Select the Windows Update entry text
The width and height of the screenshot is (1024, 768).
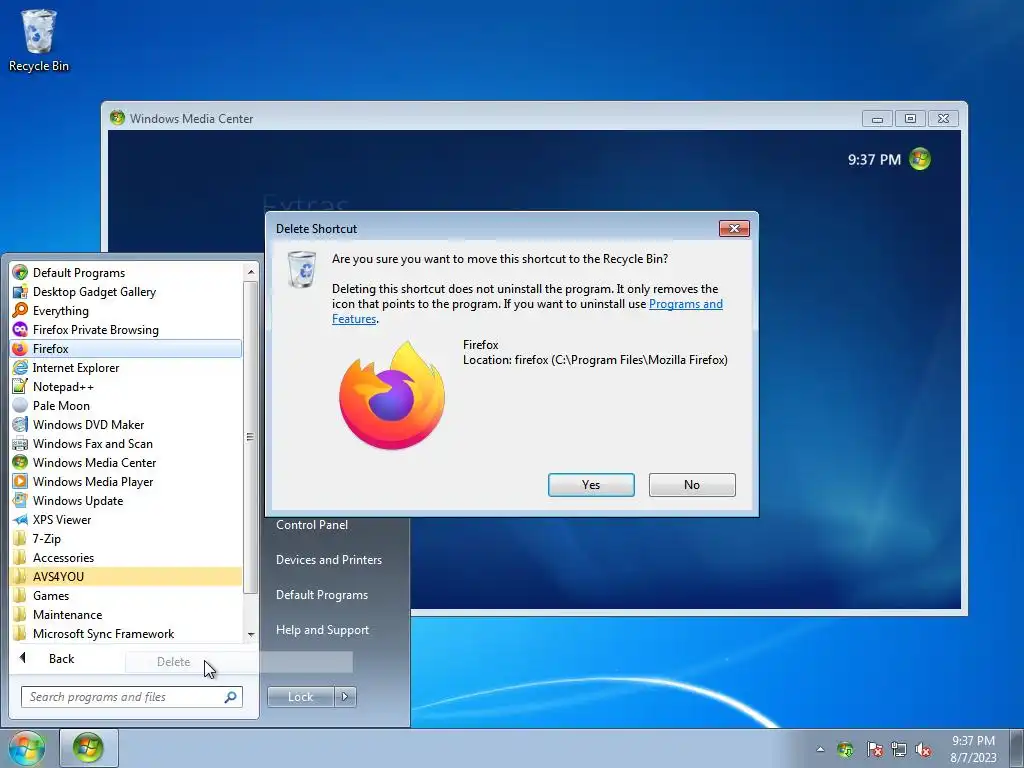(x=78, y=501)
